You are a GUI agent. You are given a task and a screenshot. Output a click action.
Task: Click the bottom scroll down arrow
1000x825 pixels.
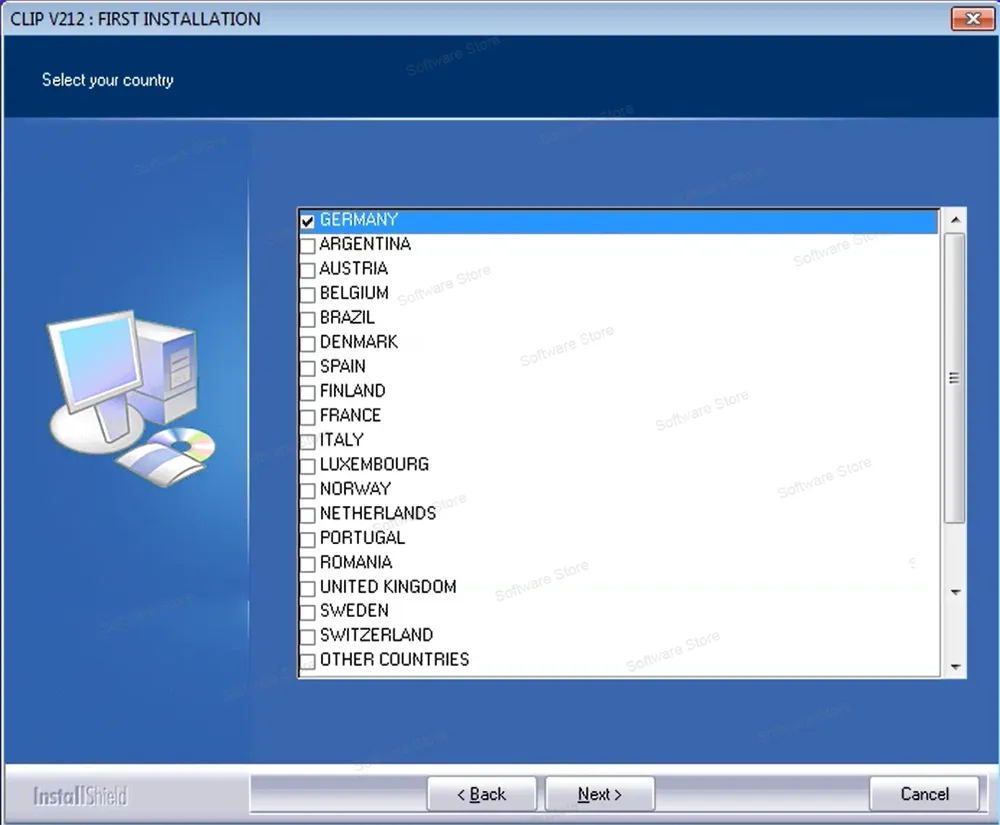955,667
